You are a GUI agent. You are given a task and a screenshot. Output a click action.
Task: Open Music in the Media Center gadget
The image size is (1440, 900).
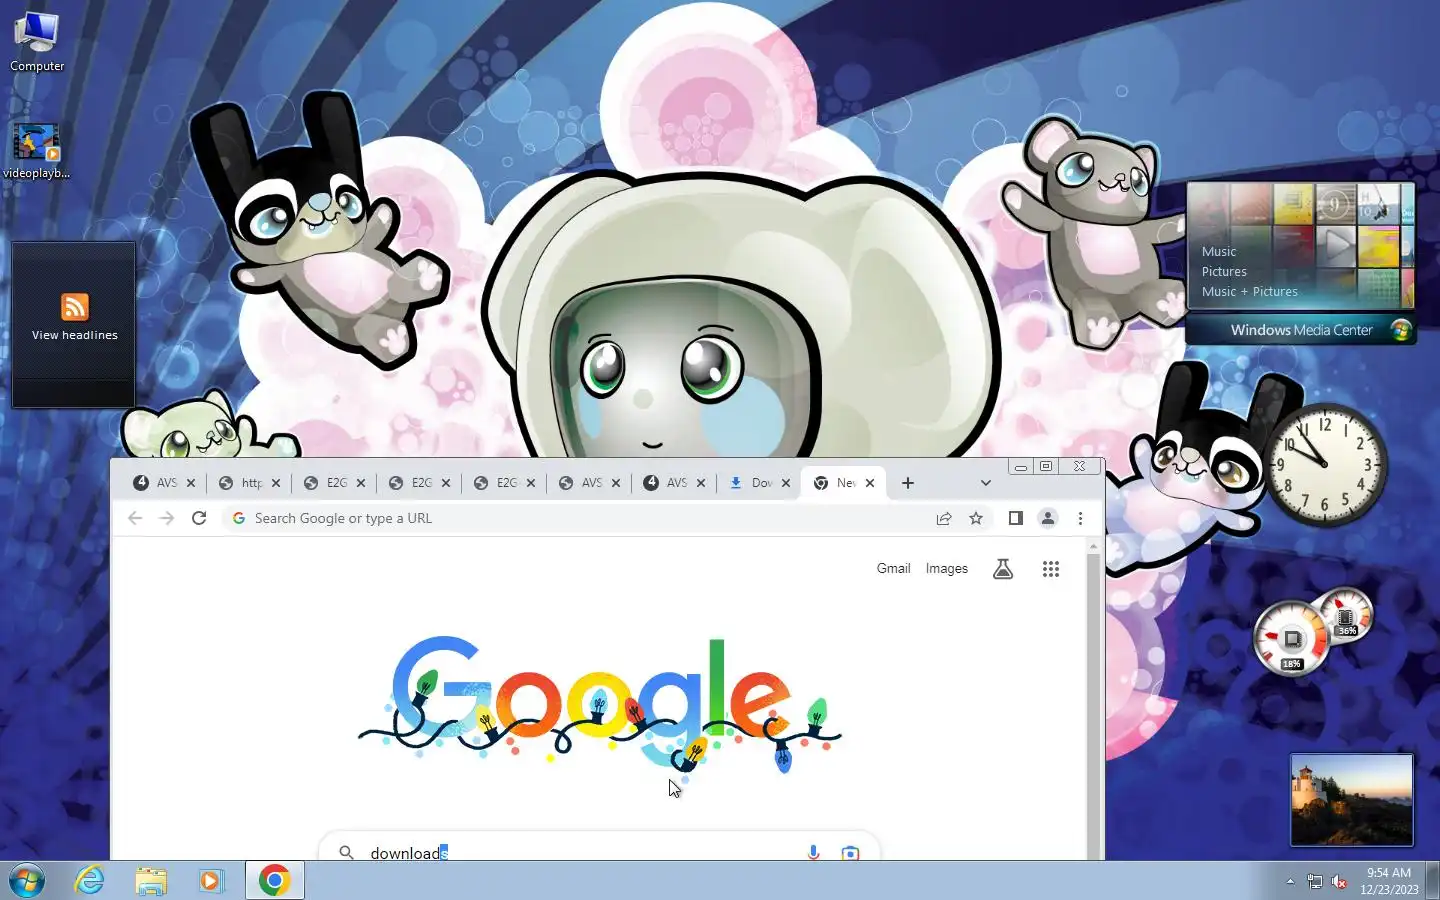click(1219, 251)
